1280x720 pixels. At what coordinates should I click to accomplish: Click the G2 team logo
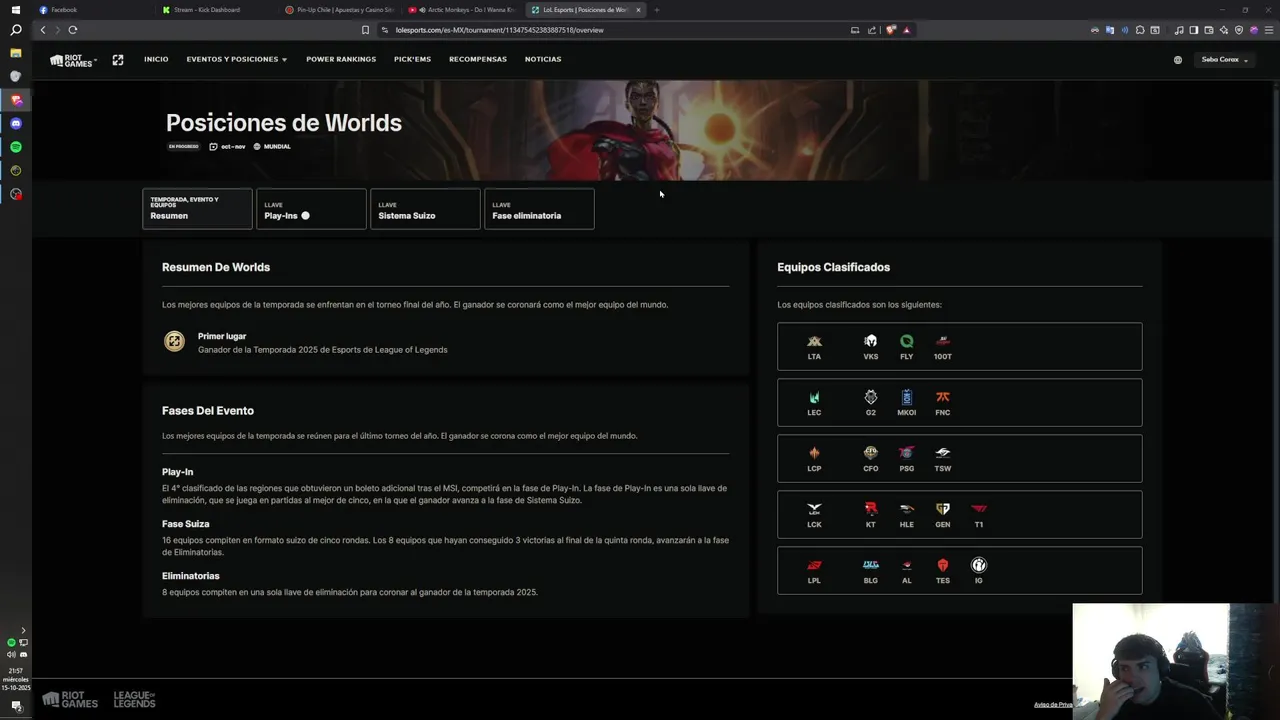870,397
